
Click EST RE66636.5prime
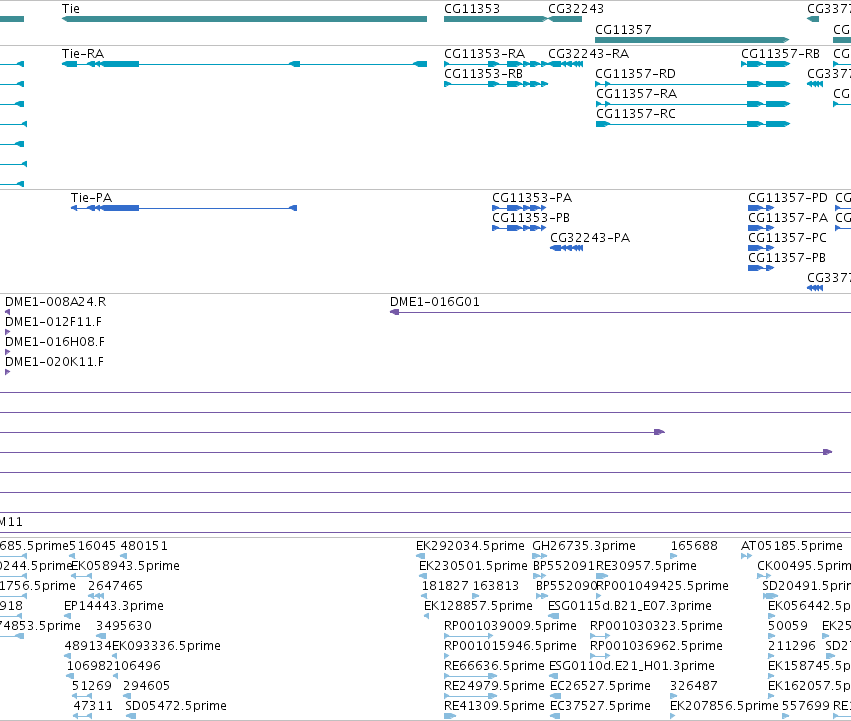[494, 666]
